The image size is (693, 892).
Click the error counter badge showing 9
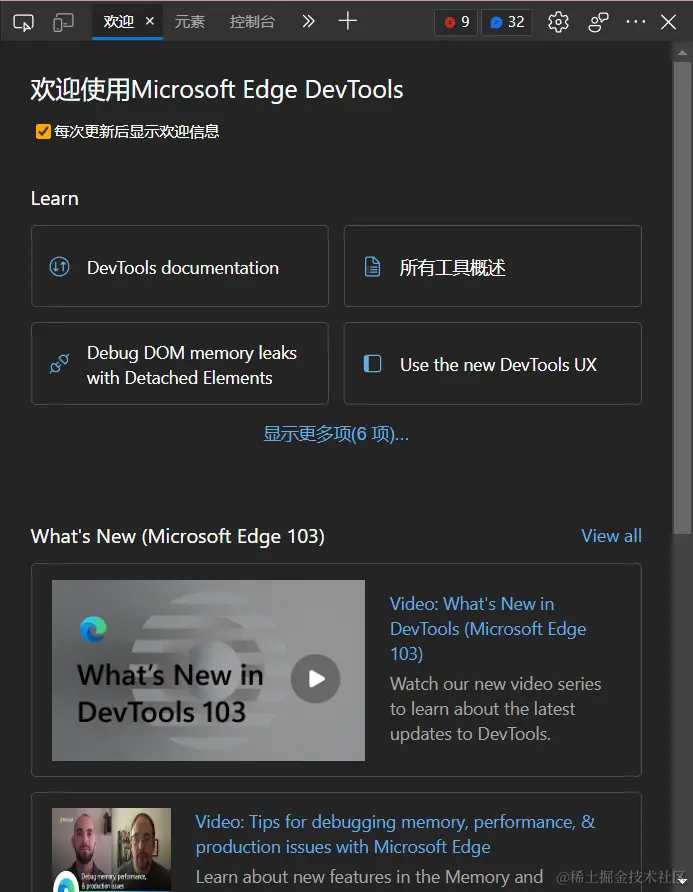455,21
